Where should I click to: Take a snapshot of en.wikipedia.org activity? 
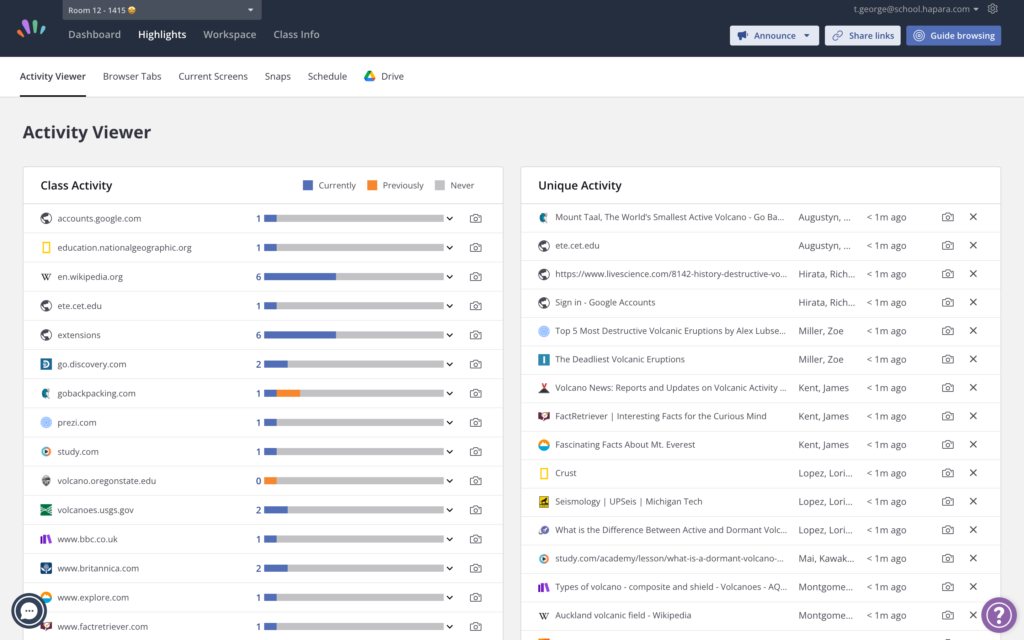coord(476,277)
